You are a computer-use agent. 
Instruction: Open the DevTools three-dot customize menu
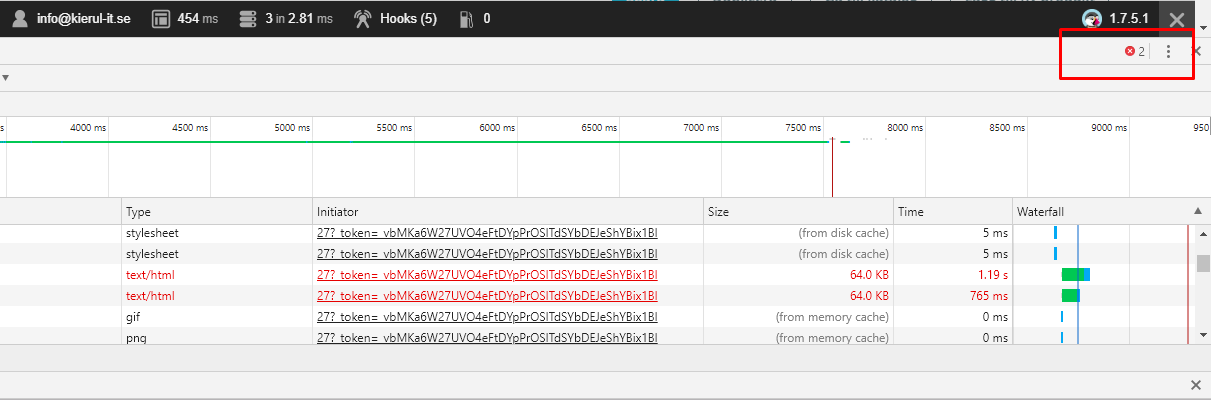click(1168, 51)
